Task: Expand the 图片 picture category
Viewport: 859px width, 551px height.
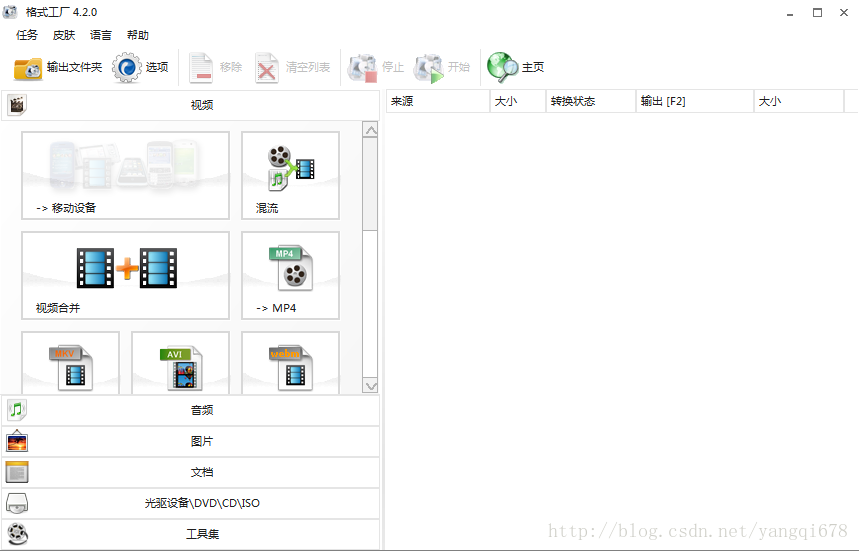Action: pyautogui.click(x=191, y=441)
